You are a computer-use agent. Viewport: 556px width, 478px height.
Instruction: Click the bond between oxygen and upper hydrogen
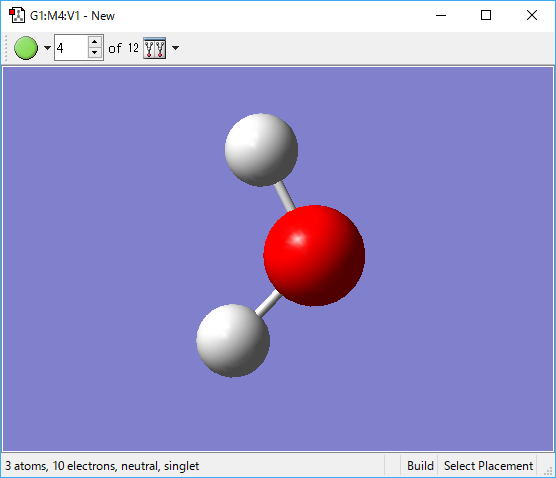(285, 195)
